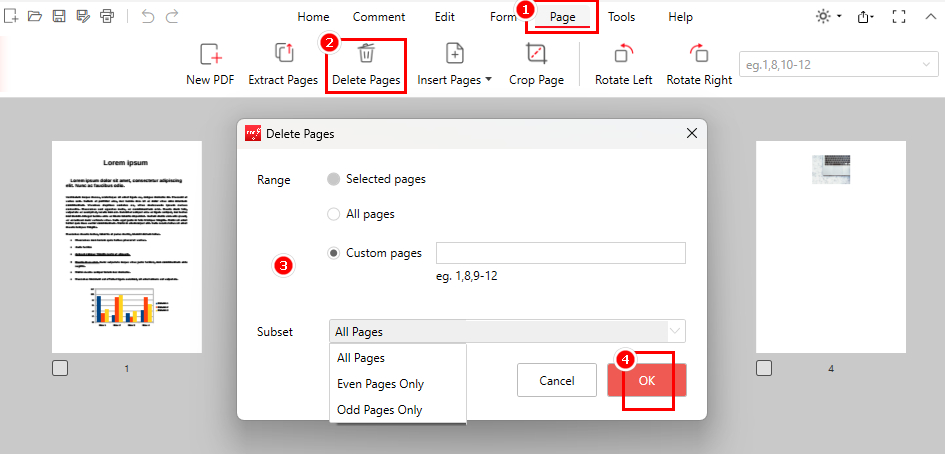Image resolution: width=945 pixels, height=454 pixels.
Task: Click Rotate Left tool
Action: [623, 65]
